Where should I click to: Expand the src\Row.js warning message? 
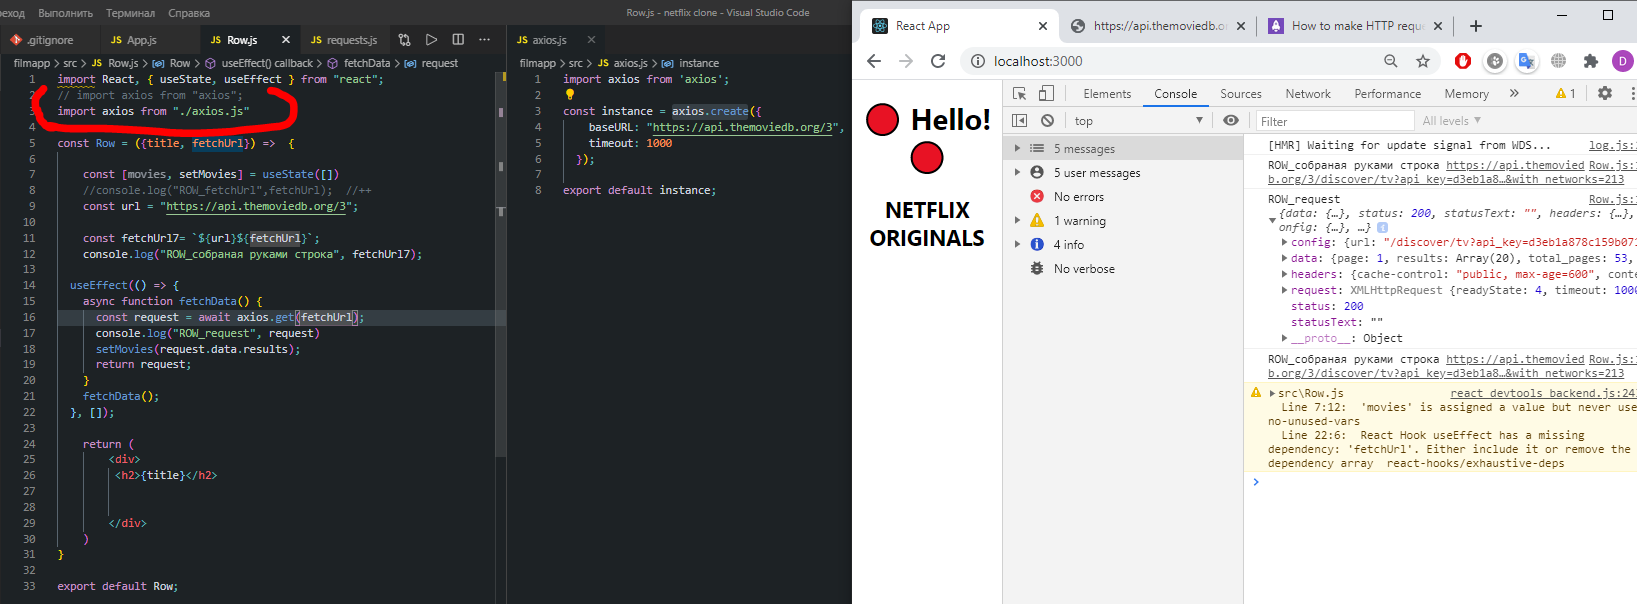[x=1272, y=393]
